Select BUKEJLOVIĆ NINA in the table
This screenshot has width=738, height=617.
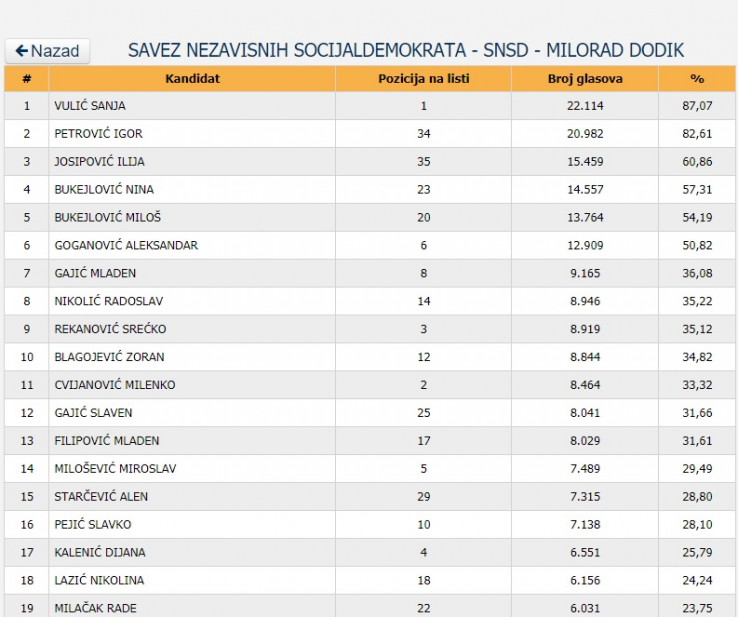[104, 190]
